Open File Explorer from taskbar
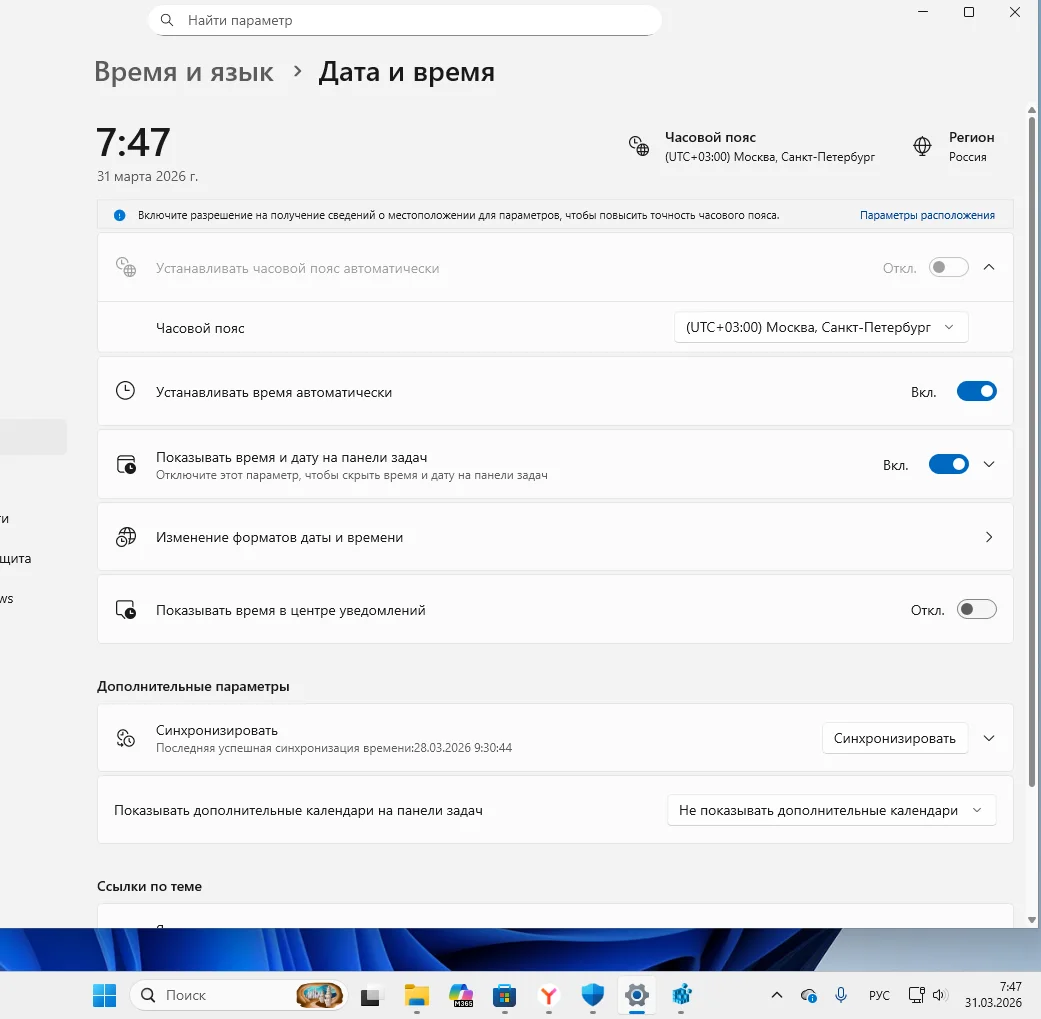Screen dimensions: 1041x1019 [416, 995]
